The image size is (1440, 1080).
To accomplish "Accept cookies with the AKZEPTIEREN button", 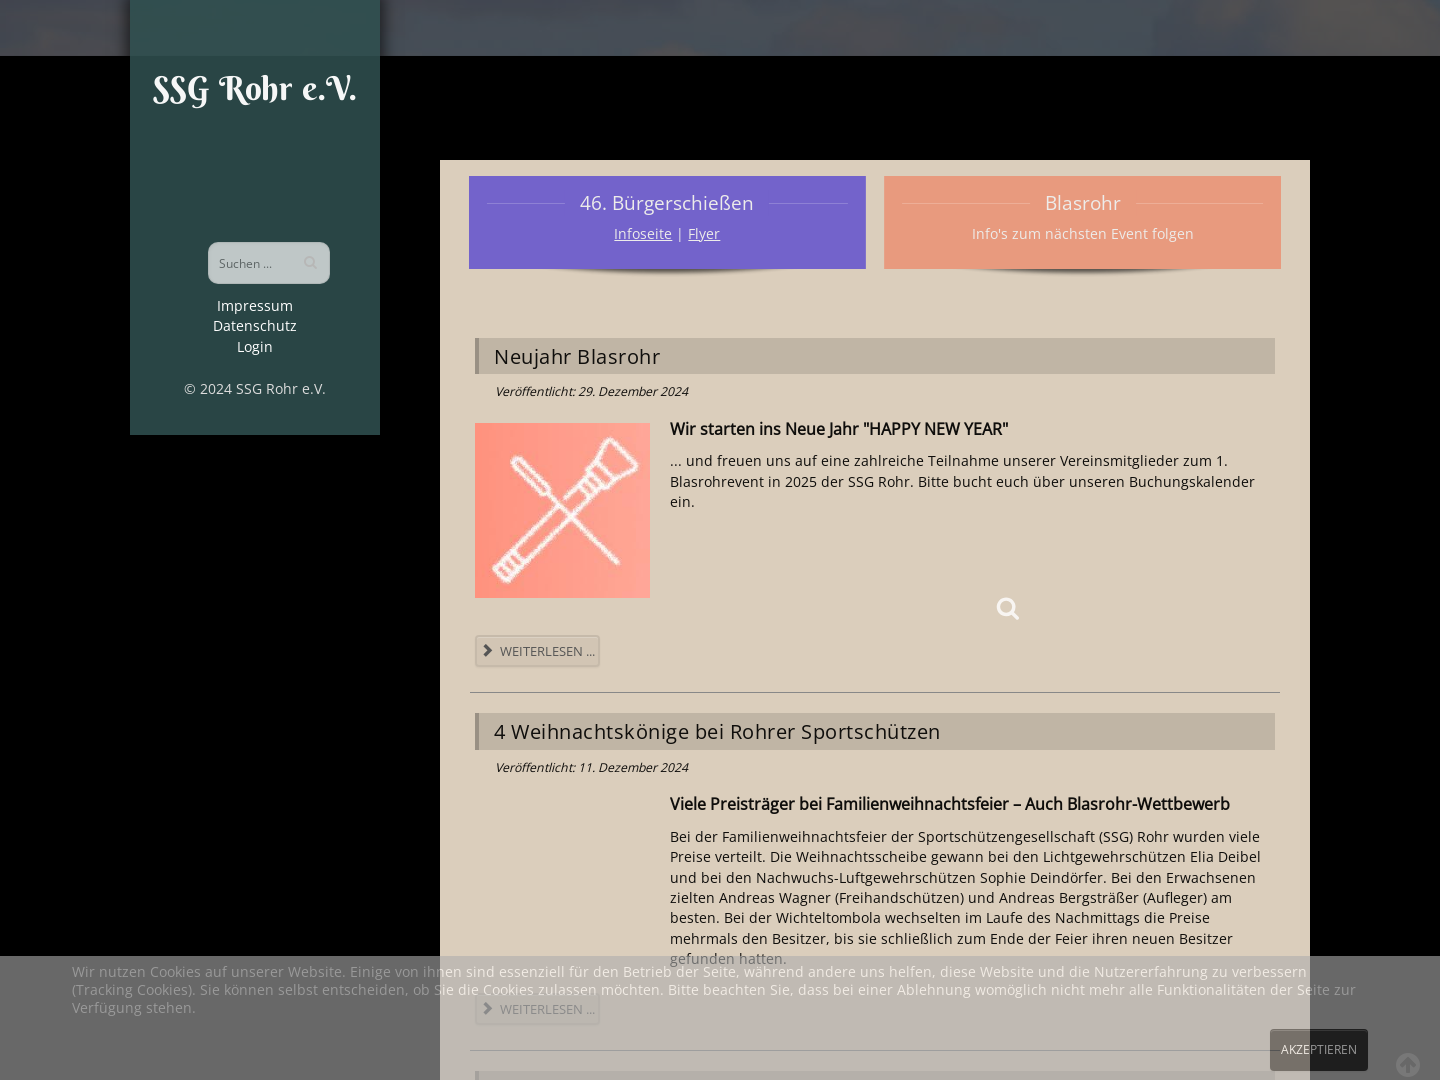I will [1319, 1050].
